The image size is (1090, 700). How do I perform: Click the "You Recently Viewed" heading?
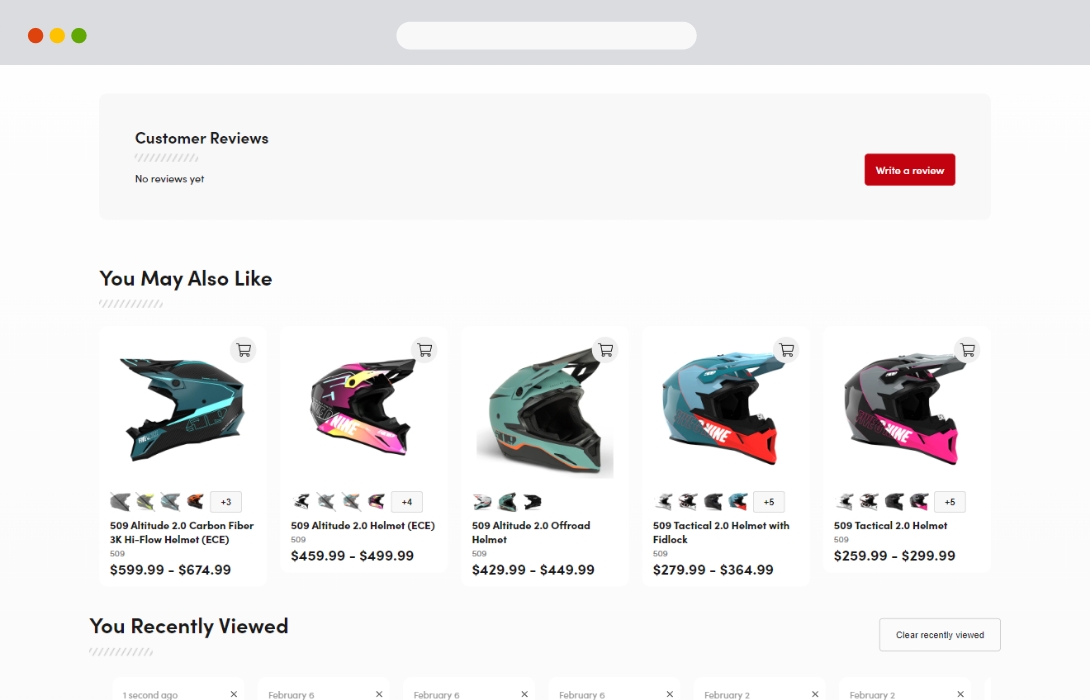188,626
